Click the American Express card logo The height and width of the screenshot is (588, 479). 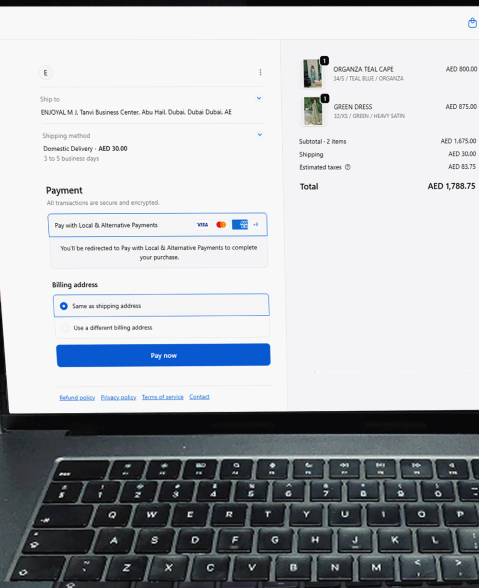240,225
